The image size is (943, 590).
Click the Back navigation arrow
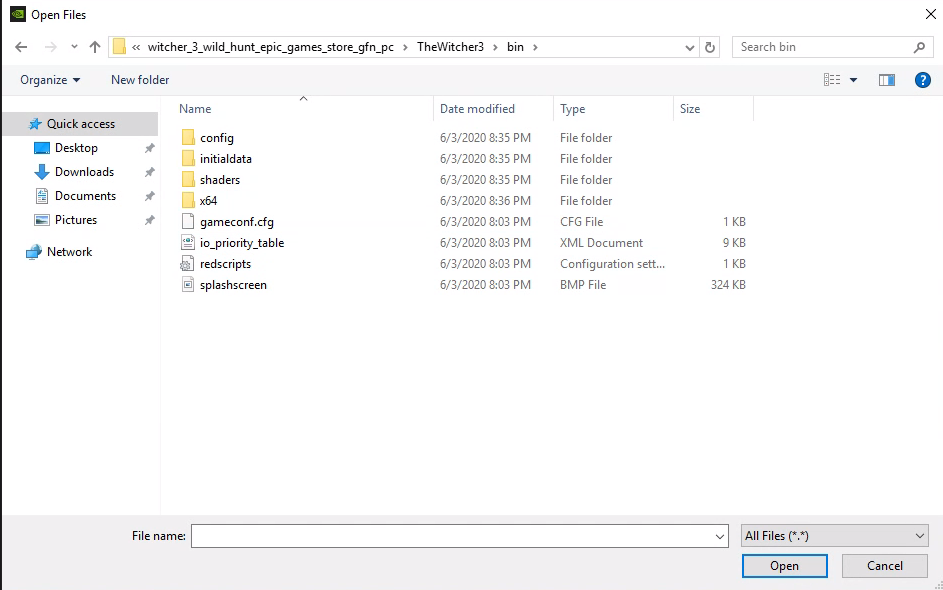pos(21,47)
